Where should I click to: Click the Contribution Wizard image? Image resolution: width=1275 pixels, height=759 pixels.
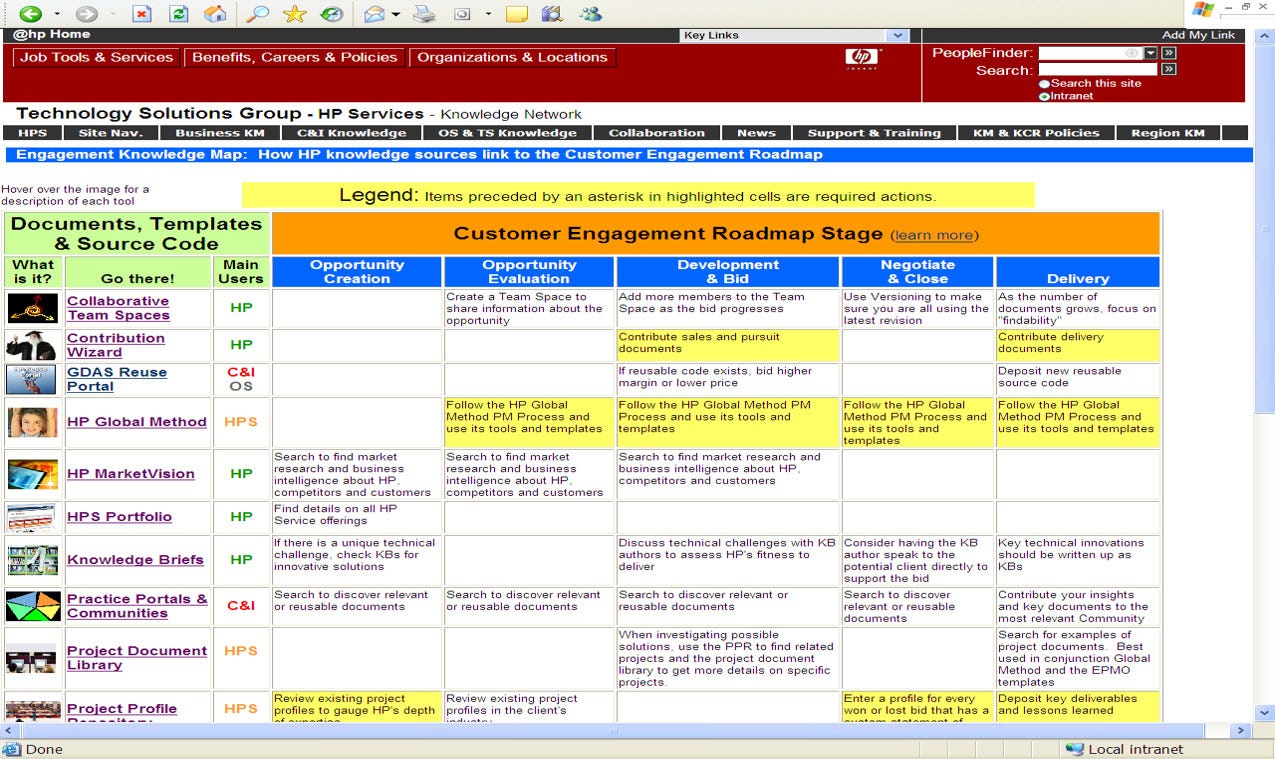tap(32, 345)
